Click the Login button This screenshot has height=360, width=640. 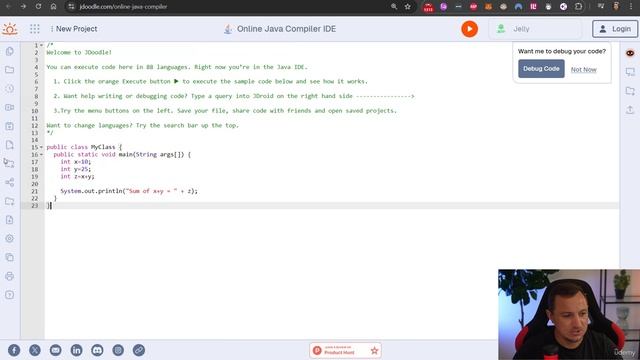point(615,29)
